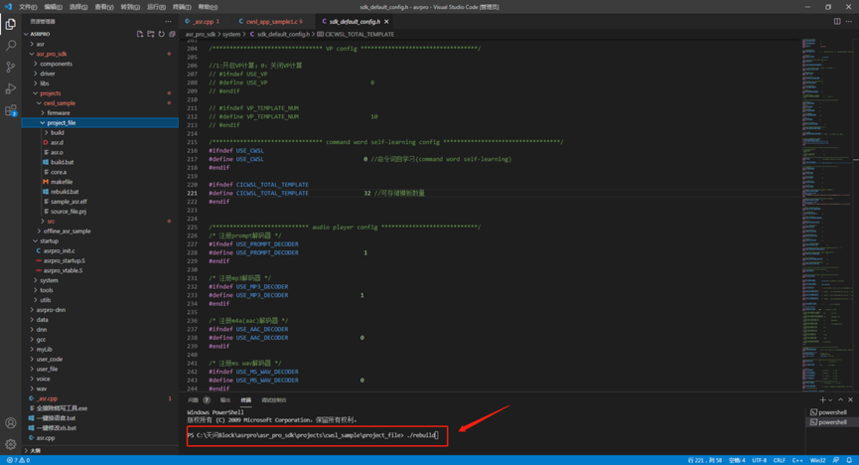Close the sdk_default_config.h tab

(x=386, y=21)
